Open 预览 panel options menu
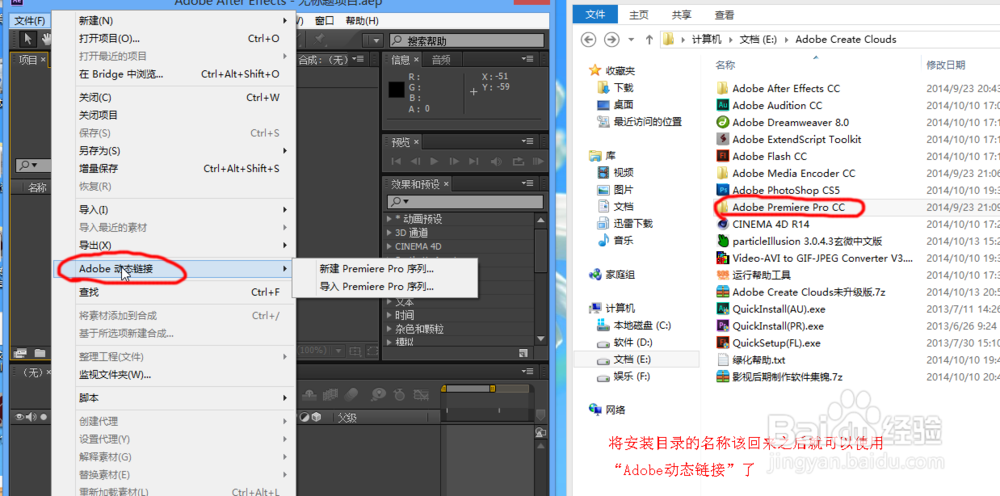1000x496 pixels. click(527, 141)
